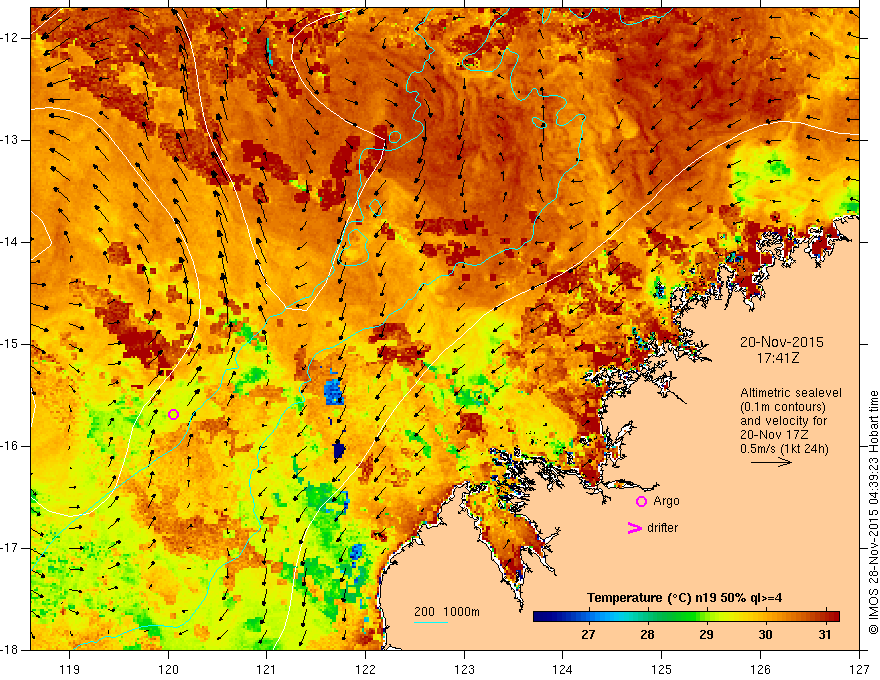Click the longitude label 120
This screenshot has width=880, height=680.
(x=168, y=669)
